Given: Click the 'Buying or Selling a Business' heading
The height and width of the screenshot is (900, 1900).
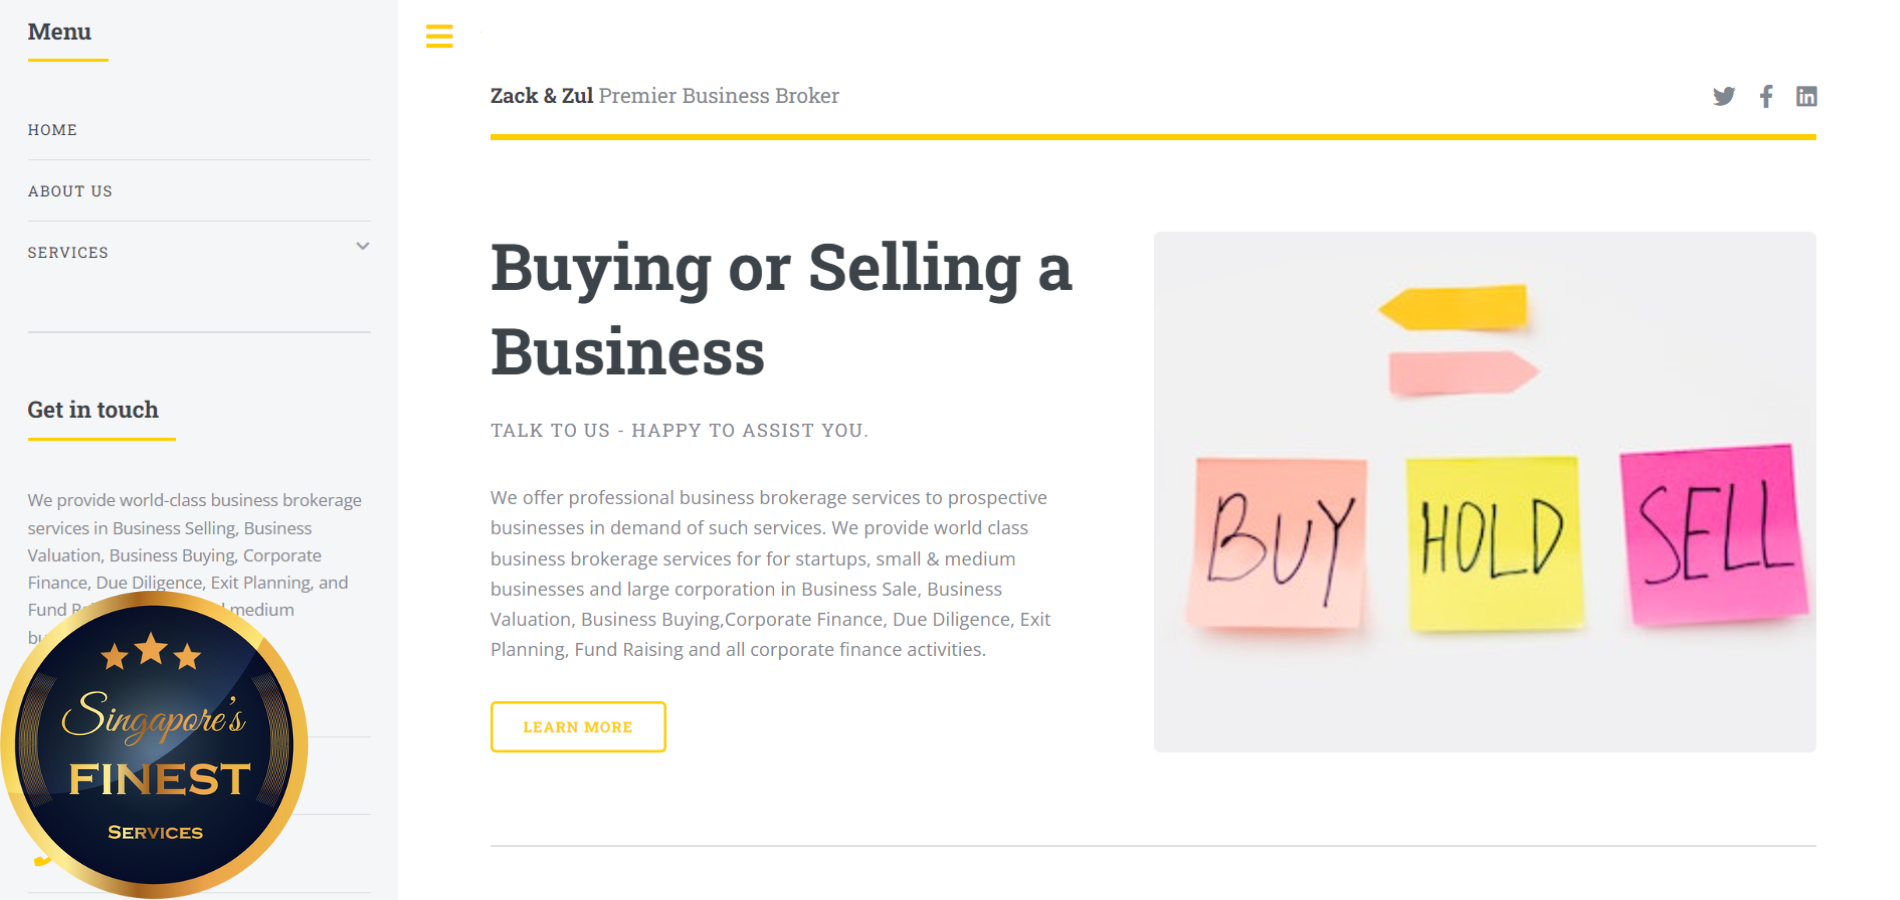Looking at the screenshot, I should point(780,309).
